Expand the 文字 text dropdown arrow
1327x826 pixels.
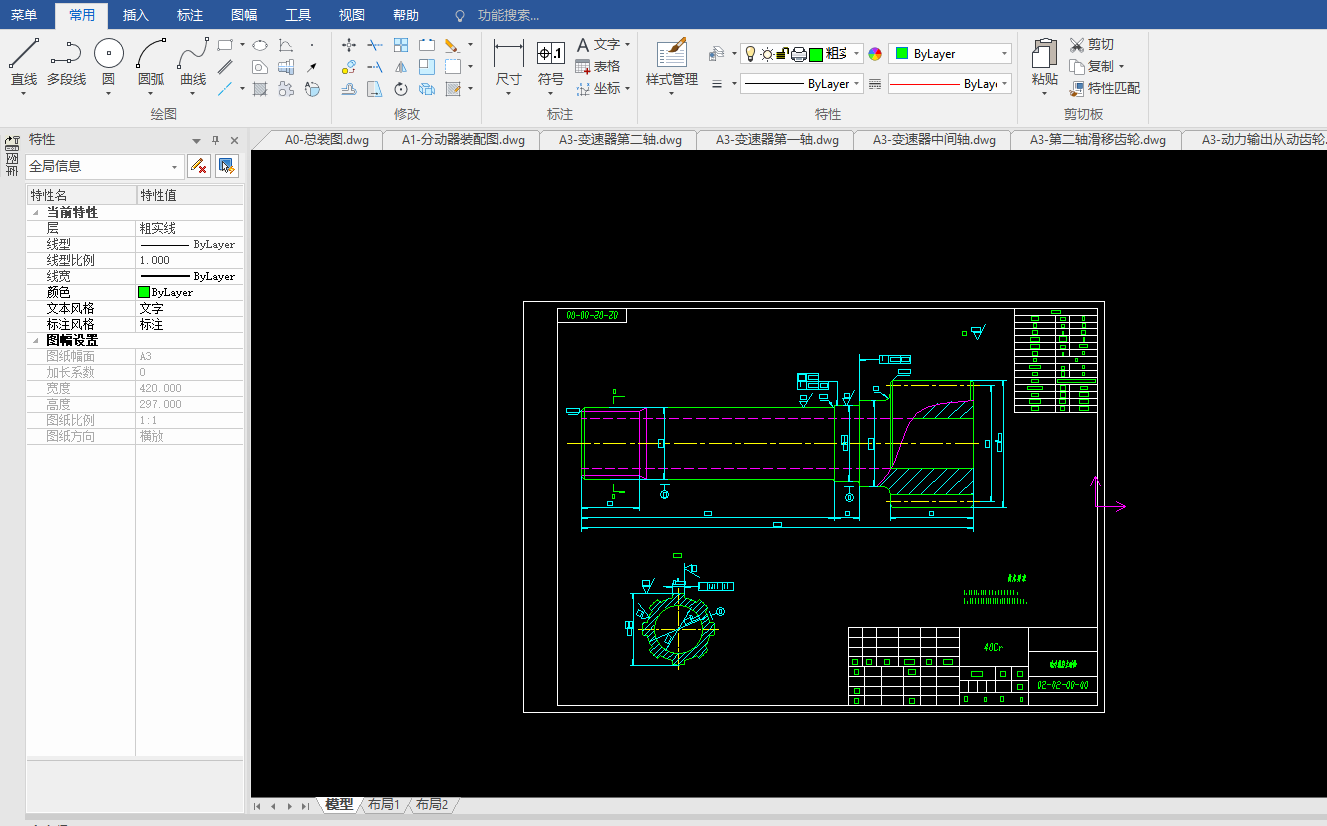click(627, 45)
